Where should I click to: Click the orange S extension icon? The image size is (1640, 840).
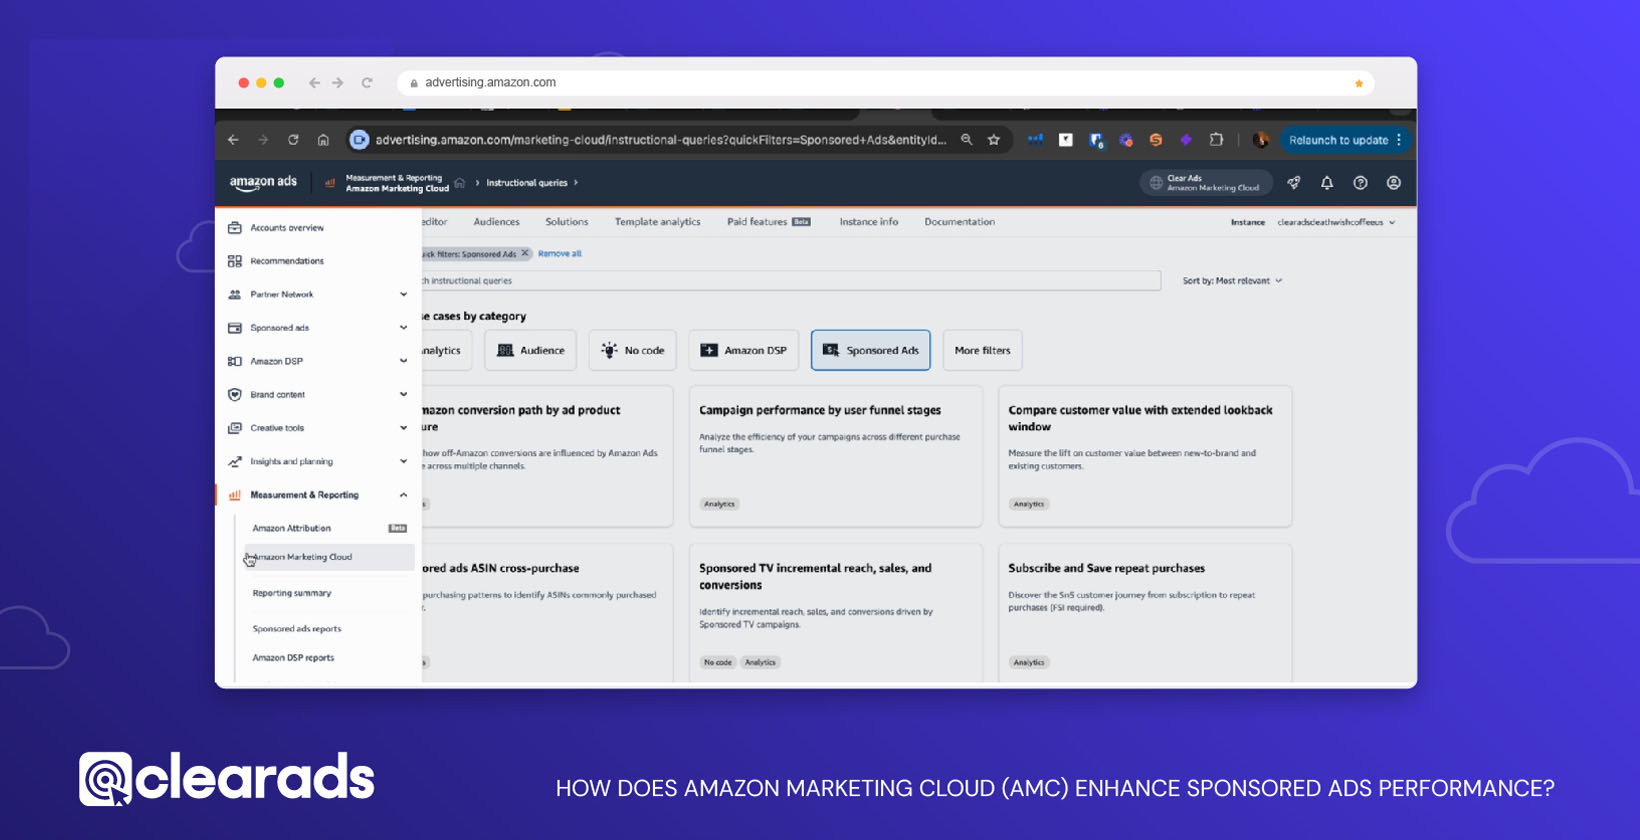[1156, 140]
